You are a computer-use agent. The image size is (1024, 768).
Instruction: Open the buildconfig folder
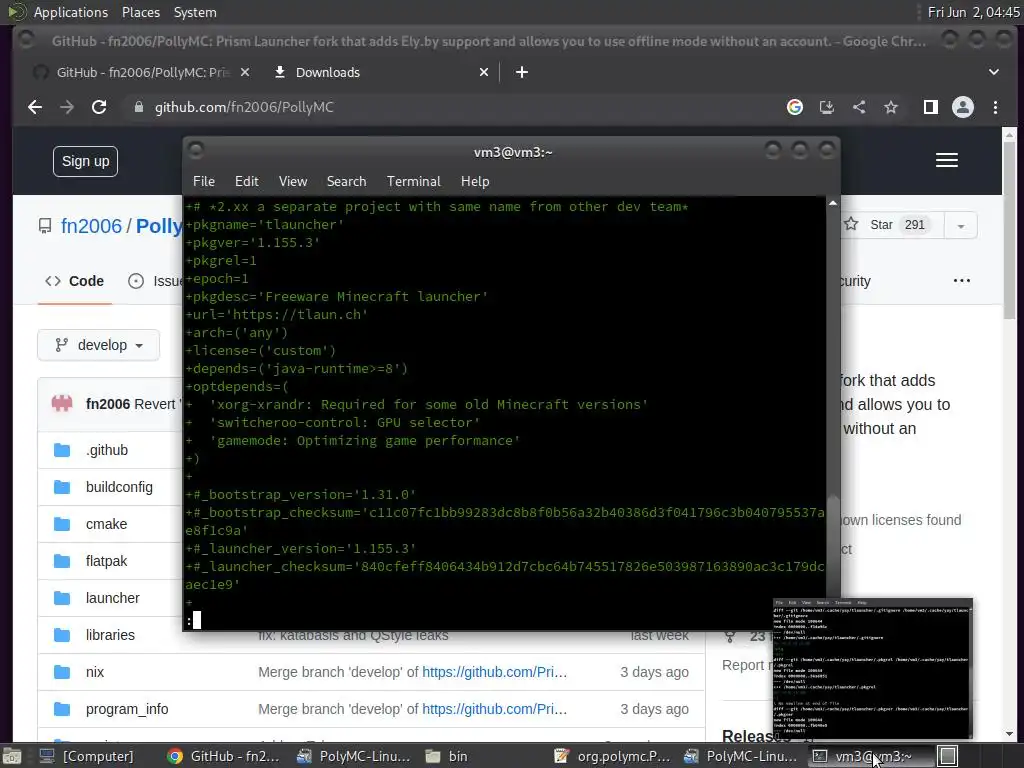[119, 487]
